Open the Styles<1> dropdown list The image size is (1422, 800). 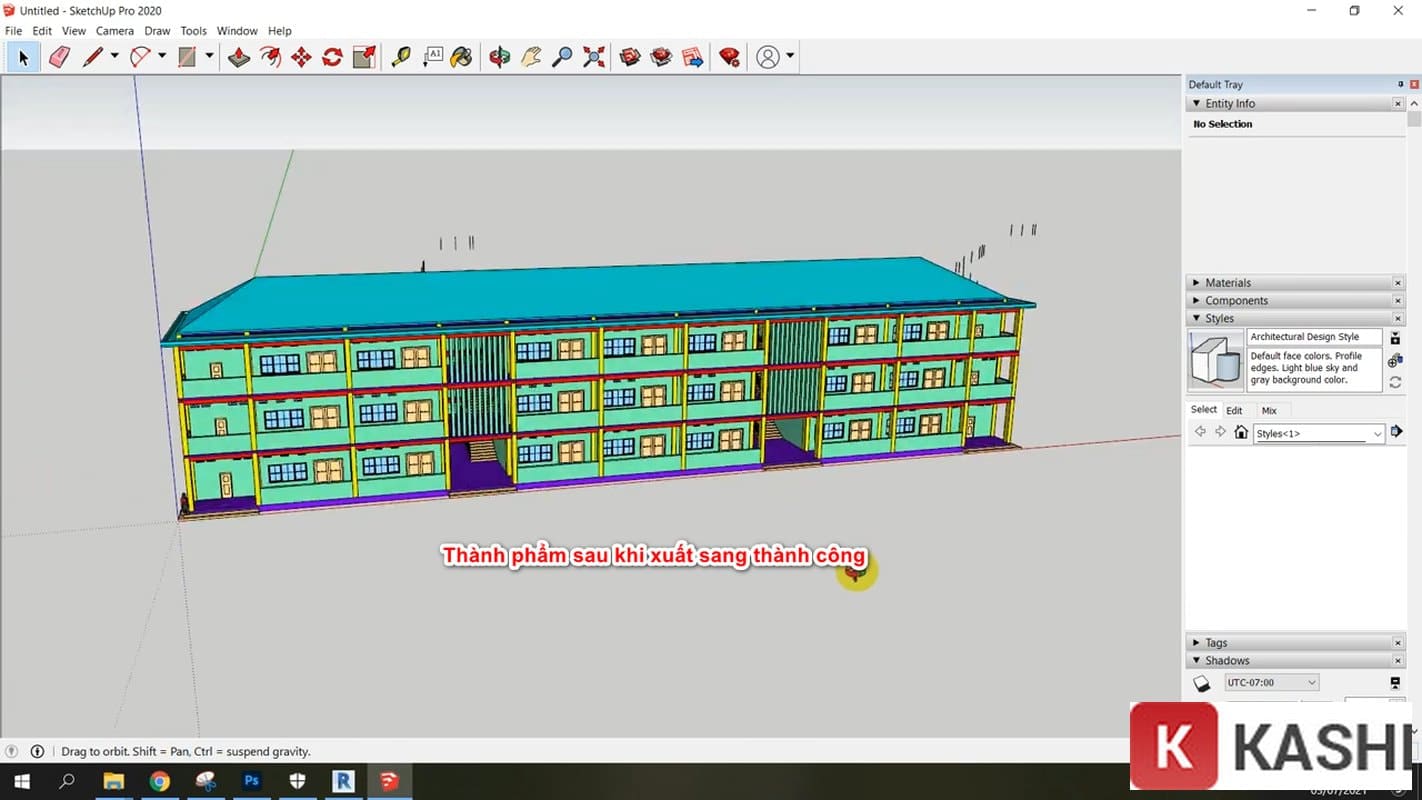click(1378, 433)
